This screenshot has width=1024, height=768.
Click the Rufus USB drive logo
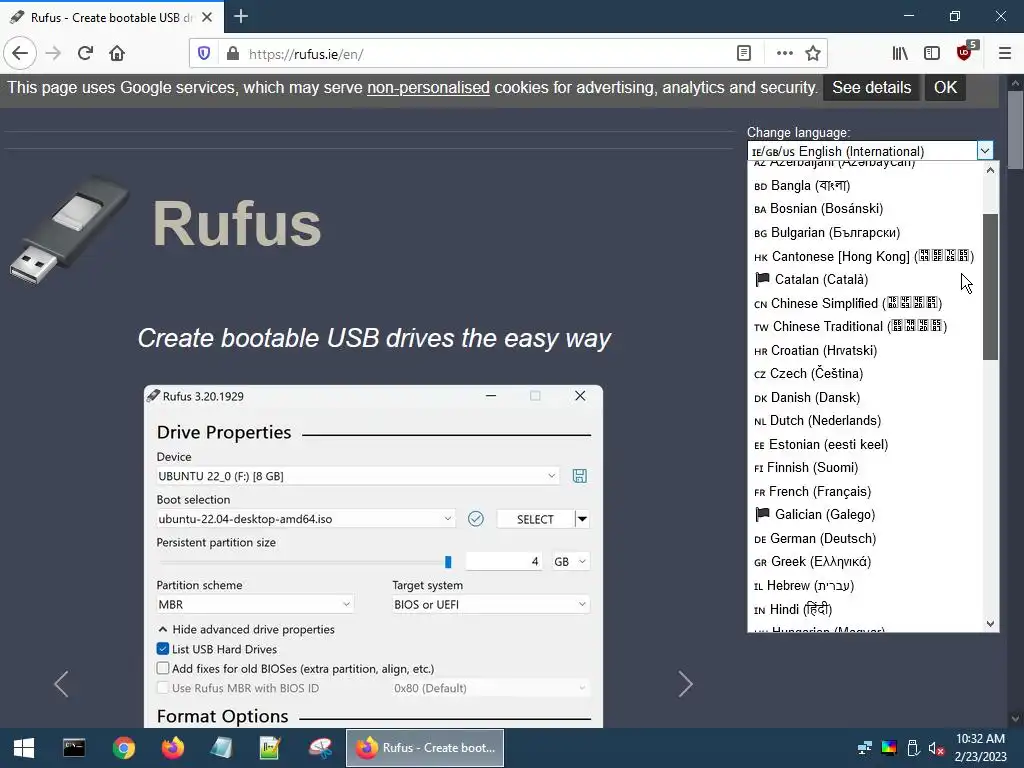(69, 229)
